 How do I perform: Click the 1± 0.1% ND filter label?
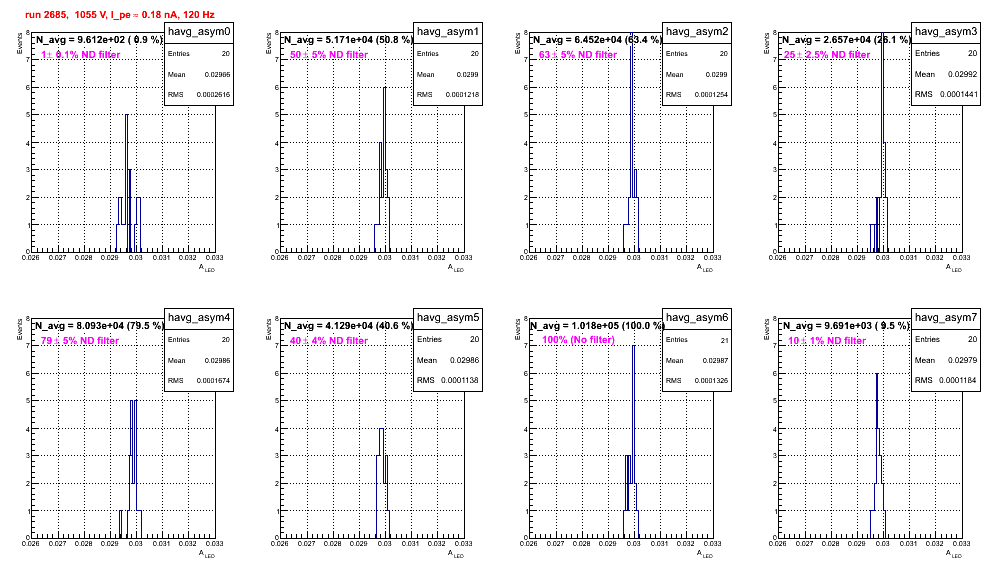click(x=81, y=55)
